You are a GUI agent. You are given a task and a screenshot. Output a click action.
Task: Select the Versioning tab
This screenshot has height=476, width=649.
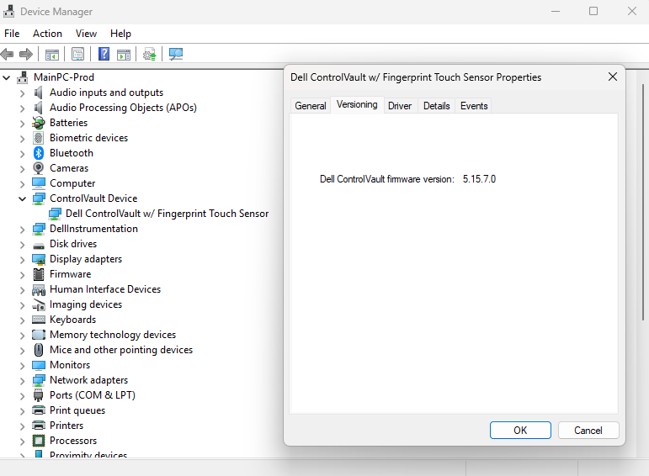[357, 105]
